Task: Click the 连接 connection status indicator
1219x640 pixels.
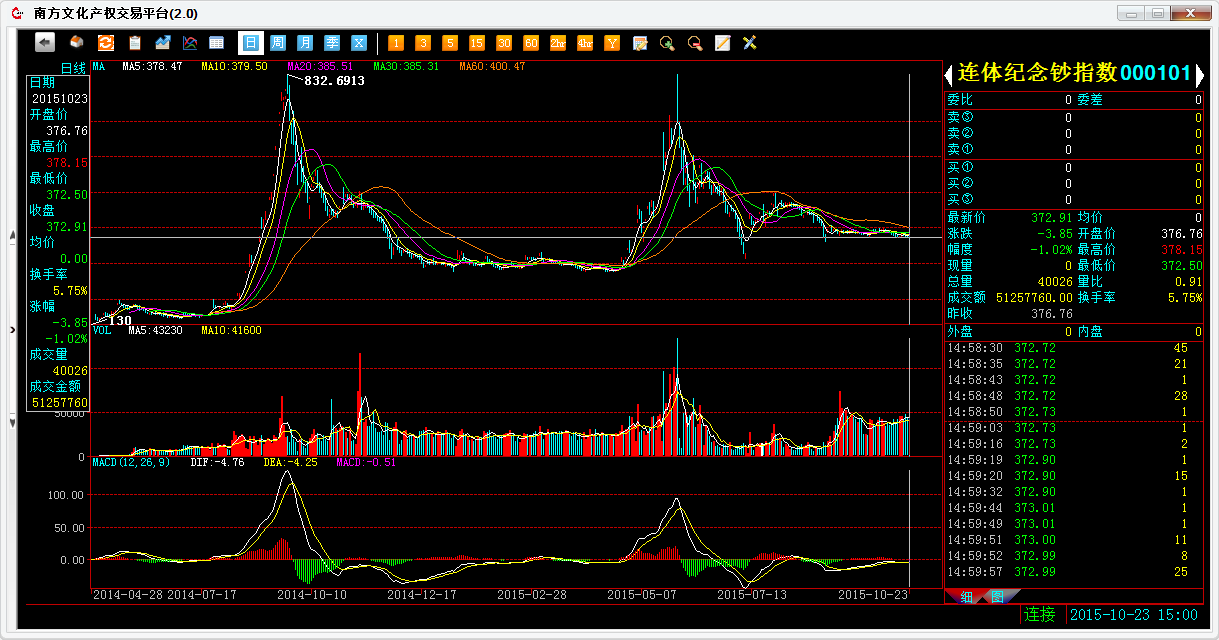Action: [x=1039, y=614]
